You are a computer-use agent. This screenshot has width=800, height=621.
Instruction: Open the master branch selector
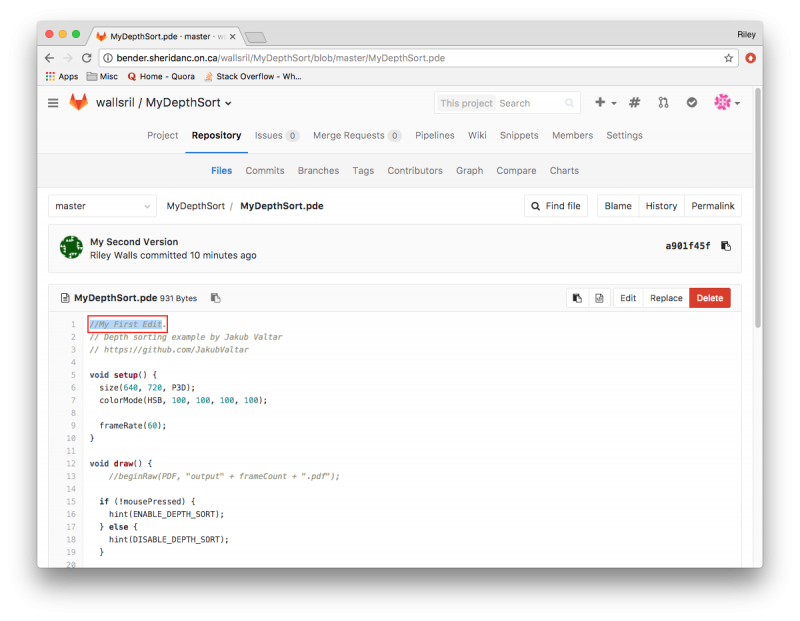(102, 206)
